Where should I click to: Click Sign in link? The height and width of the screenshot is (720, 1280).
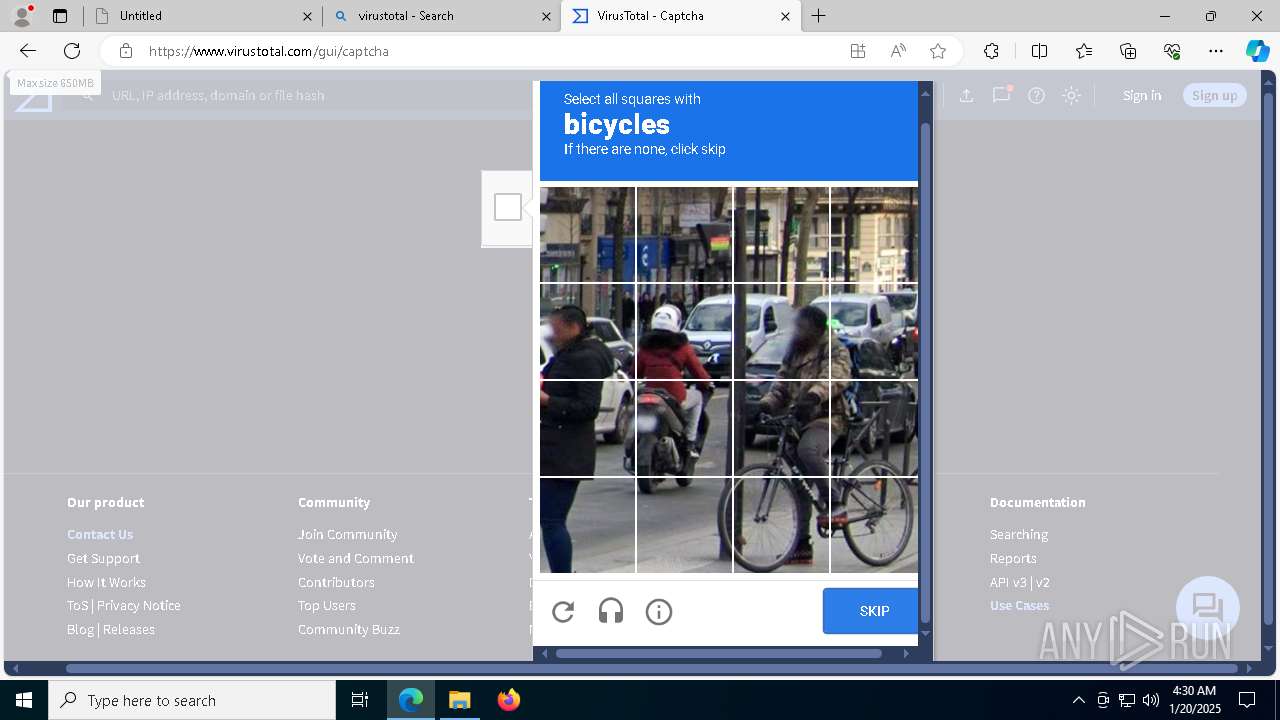click(1142, 95)
